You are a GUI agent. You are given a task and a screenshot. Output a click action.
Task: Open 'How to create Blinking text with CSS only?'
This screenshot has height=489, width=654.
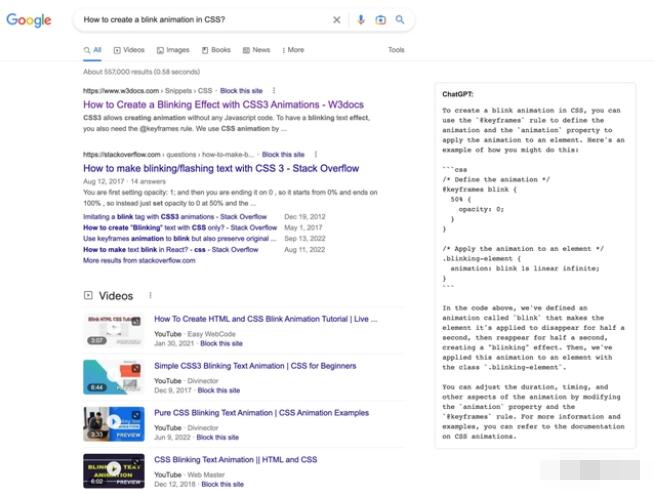click(x=180, y=228)
